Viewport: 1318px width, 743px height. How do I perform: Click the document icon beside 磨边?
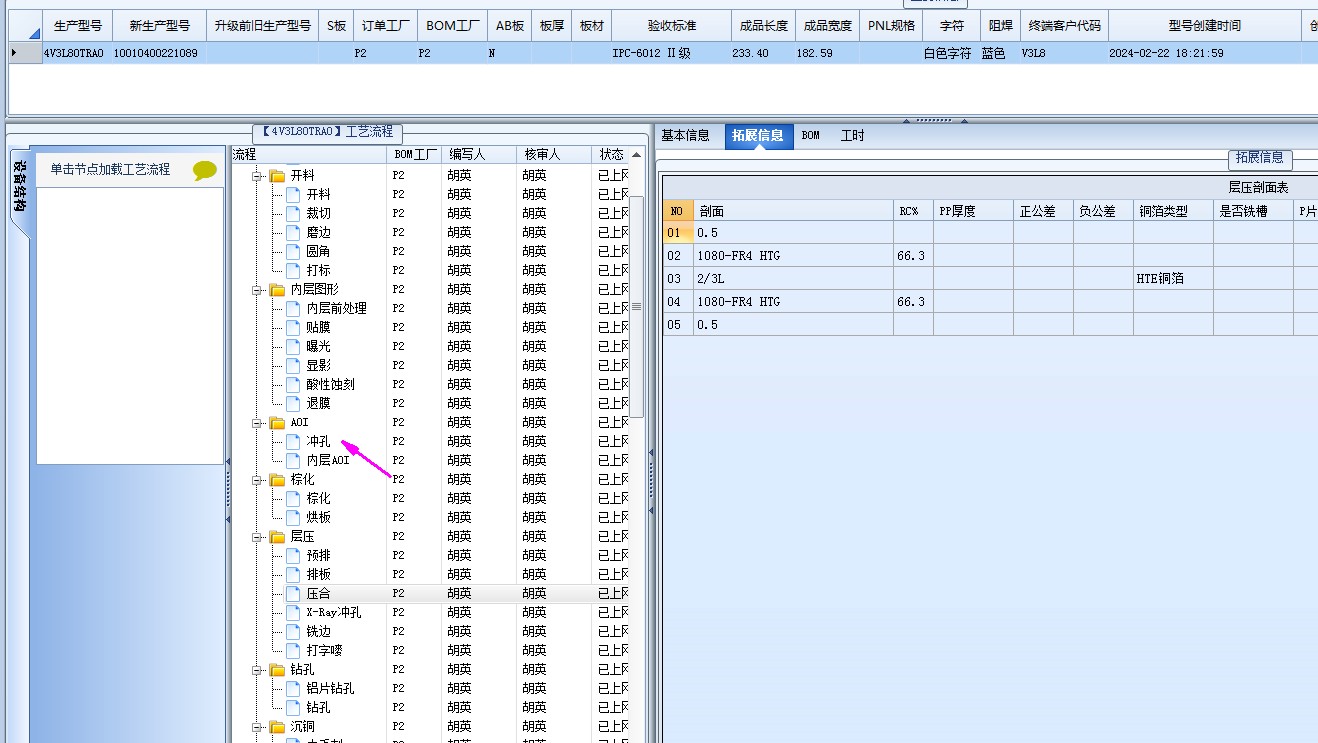[x=293, y=232]
